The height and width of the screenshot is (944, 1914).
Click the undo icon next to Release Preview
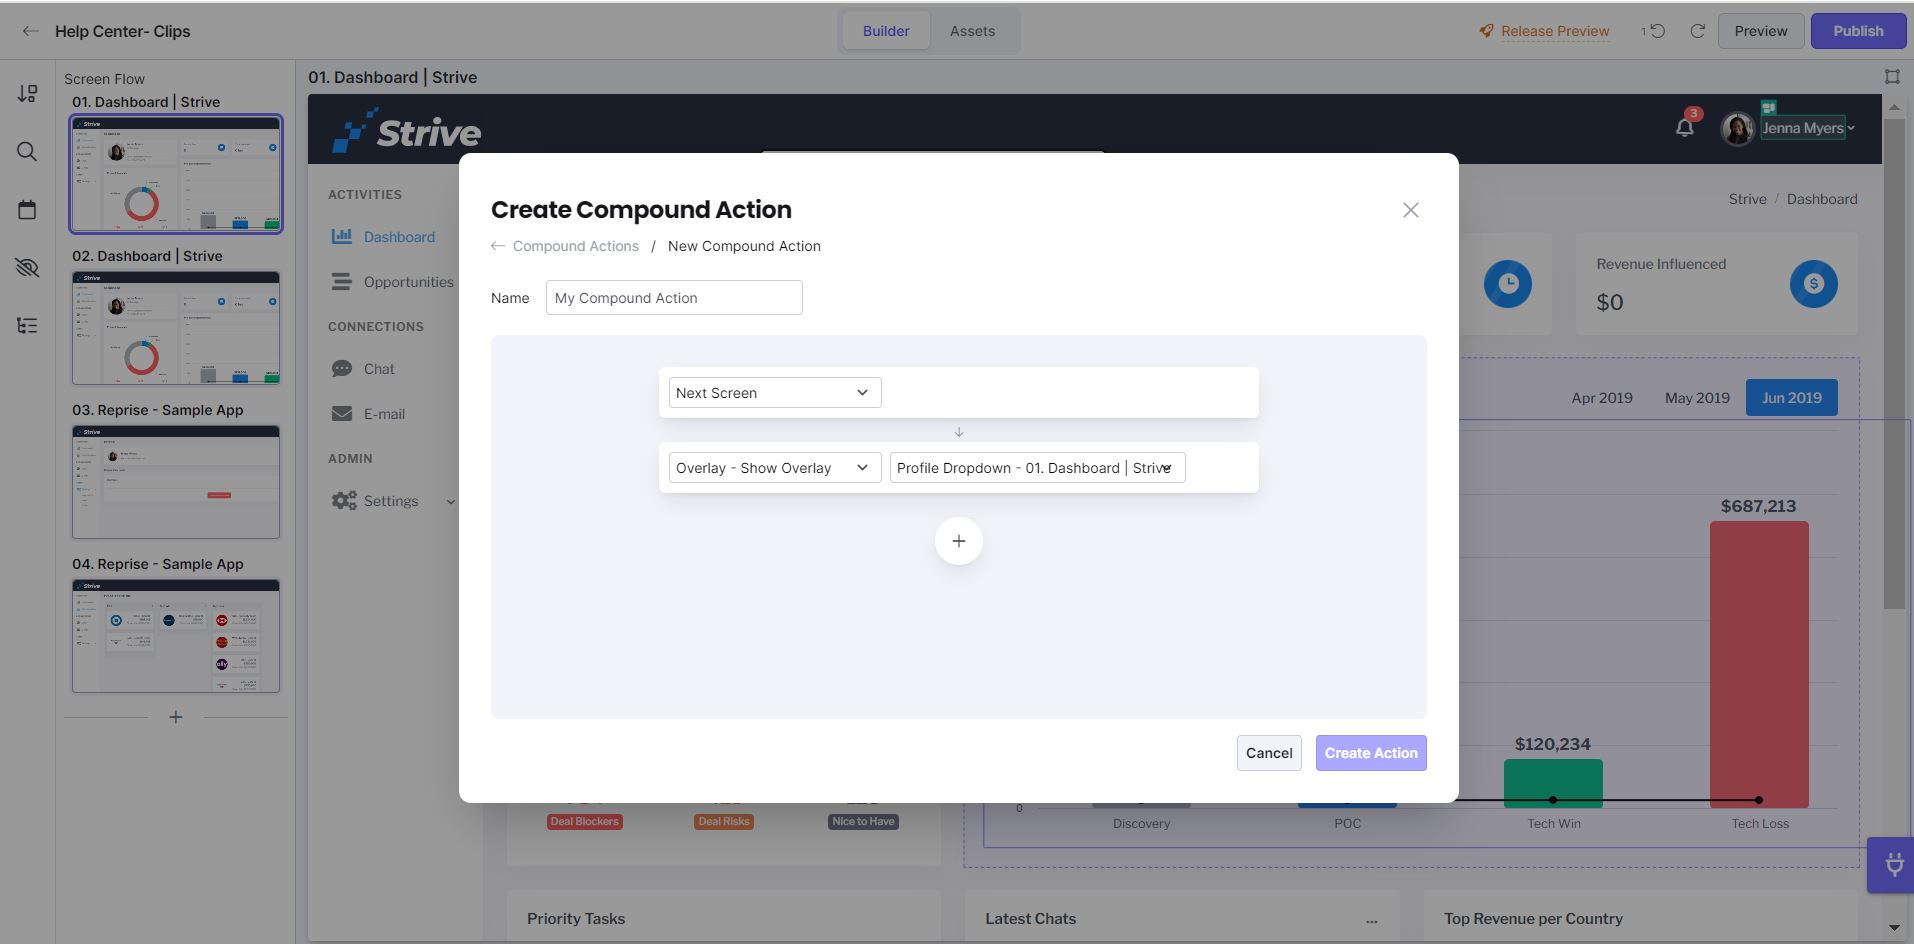1655,31
